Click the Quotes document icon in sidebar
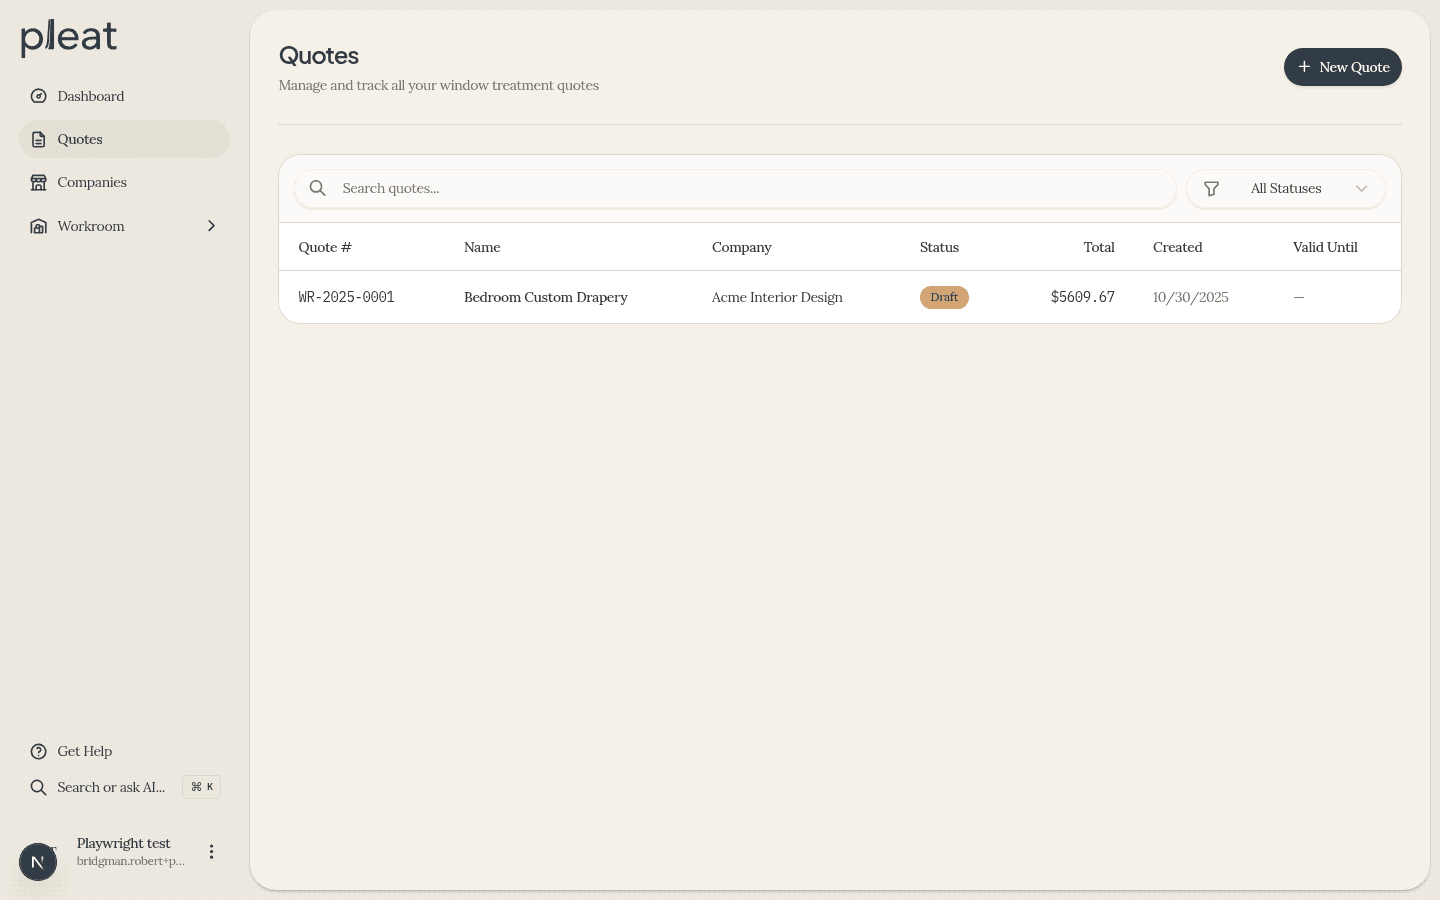Screen dimensions: 1440x900 38,139
